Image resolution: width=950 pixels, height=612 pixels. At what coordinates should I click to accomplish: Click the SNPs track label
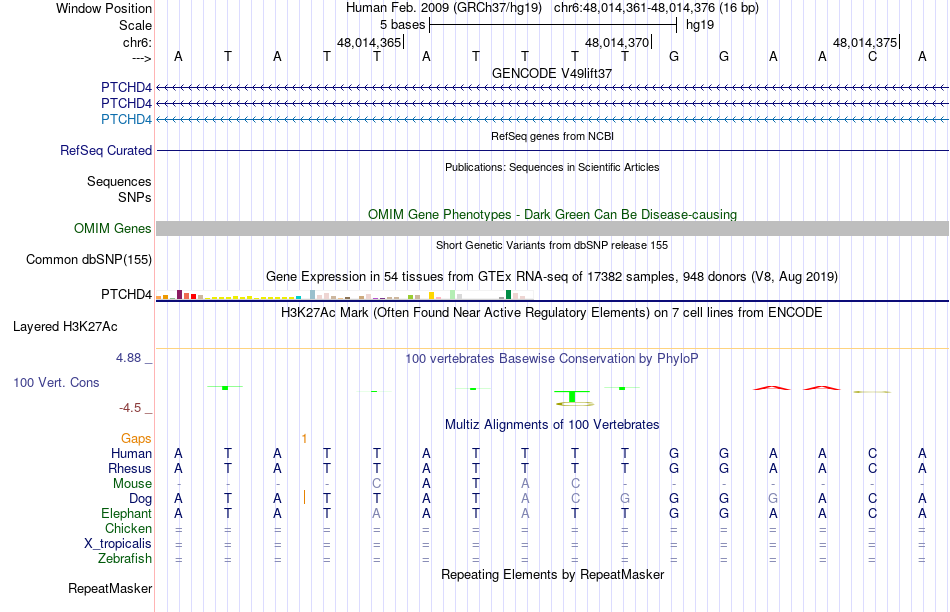click(135, 198)
